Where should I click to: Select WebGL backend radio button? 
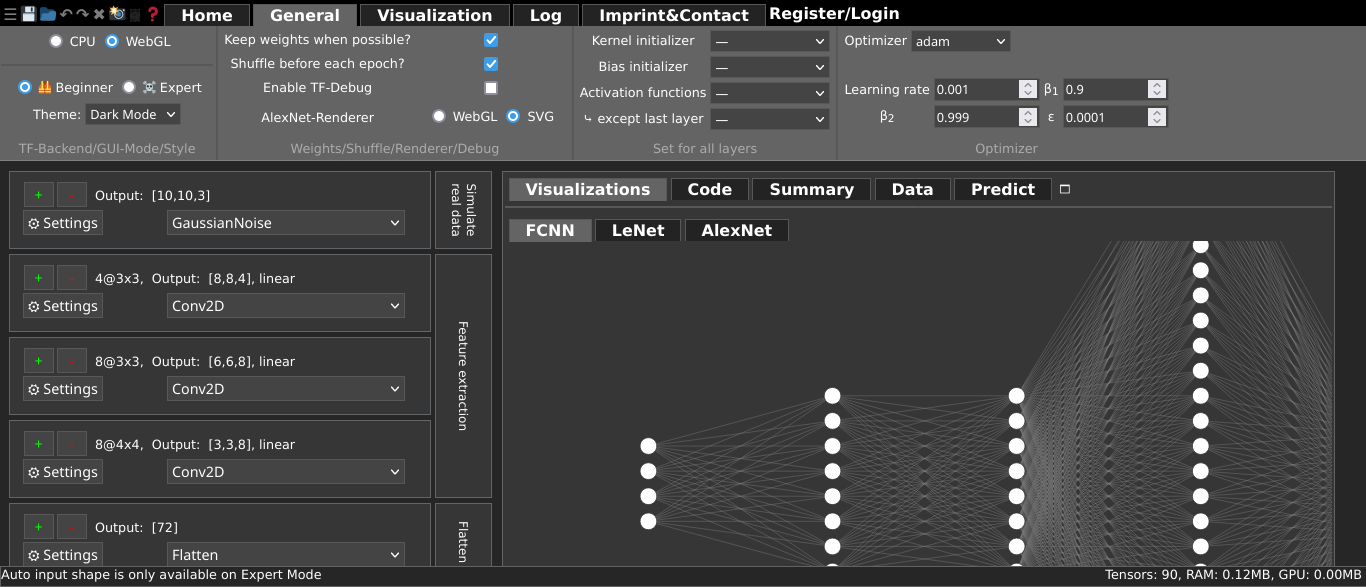(112, 41)
